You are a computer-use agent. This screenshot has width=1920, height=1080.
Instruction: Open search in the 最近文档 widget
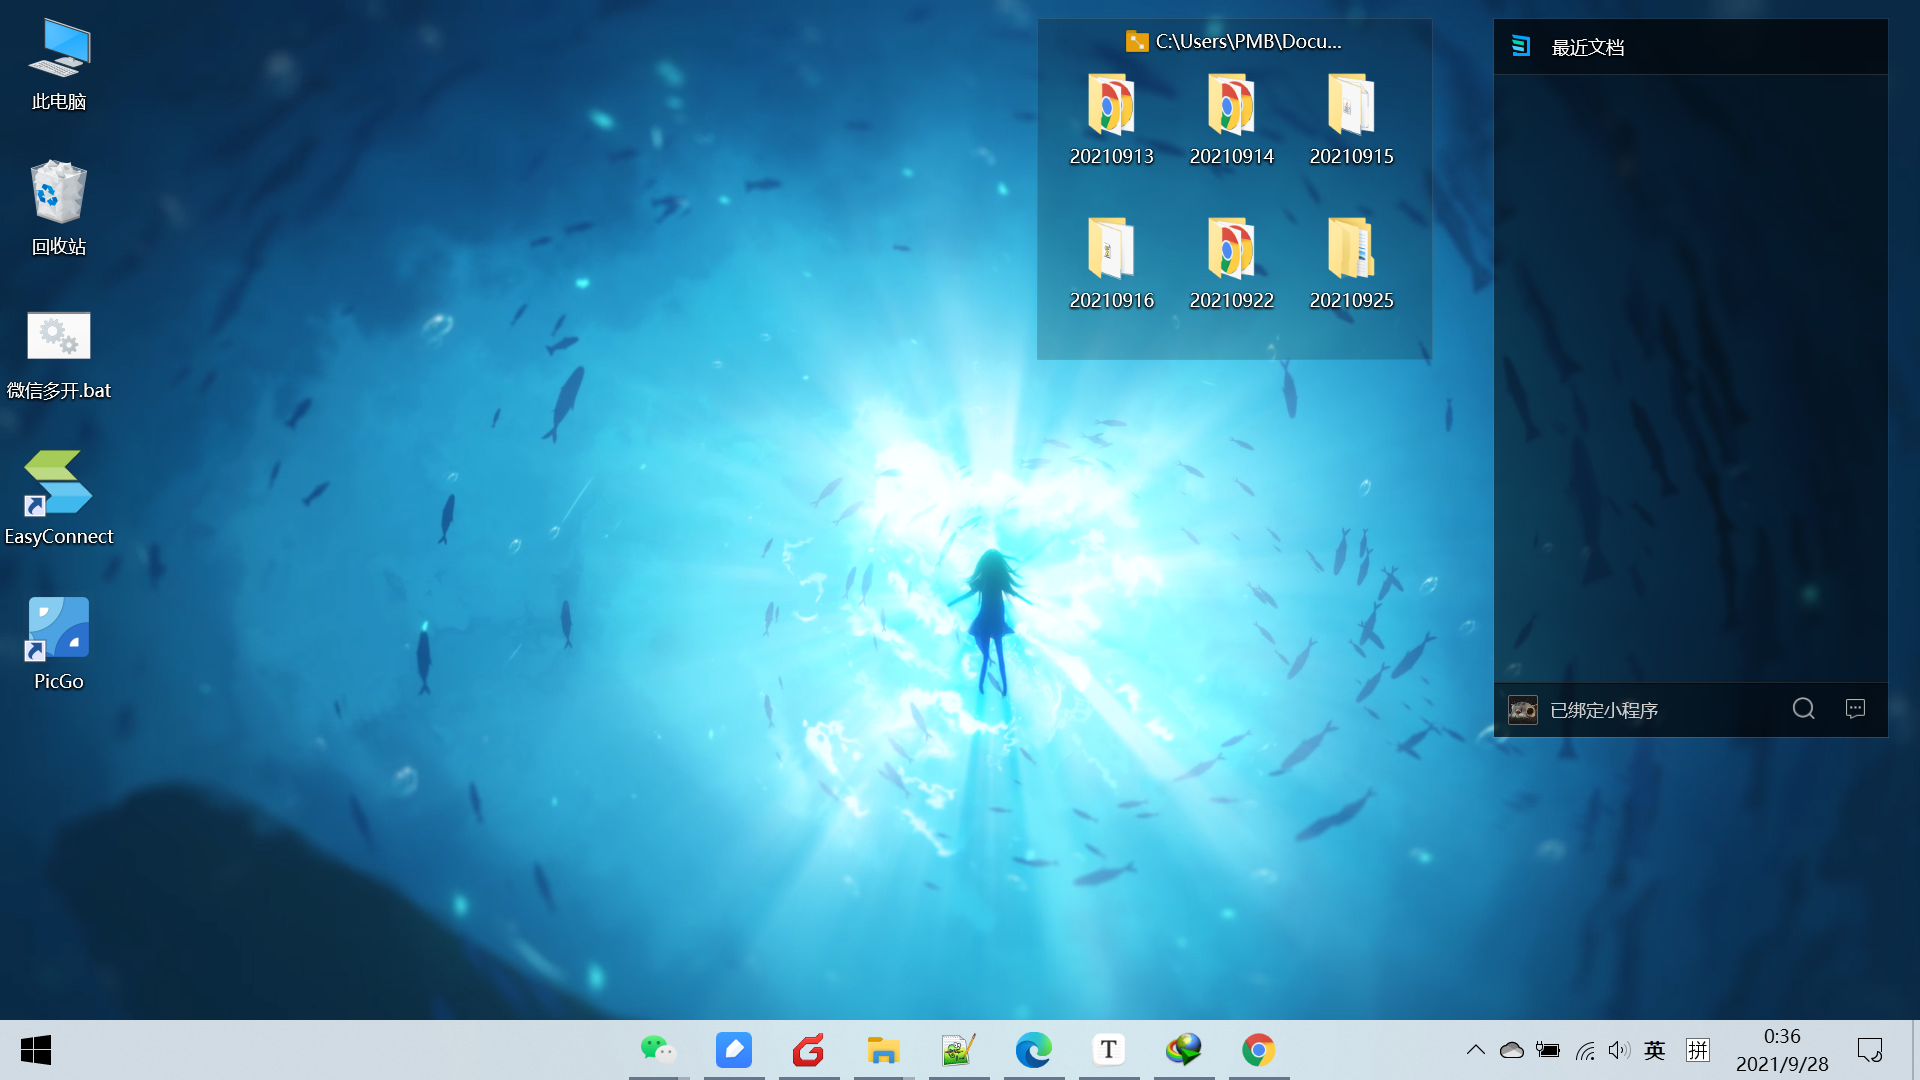pyautogui.click(x=1803, y=709)
